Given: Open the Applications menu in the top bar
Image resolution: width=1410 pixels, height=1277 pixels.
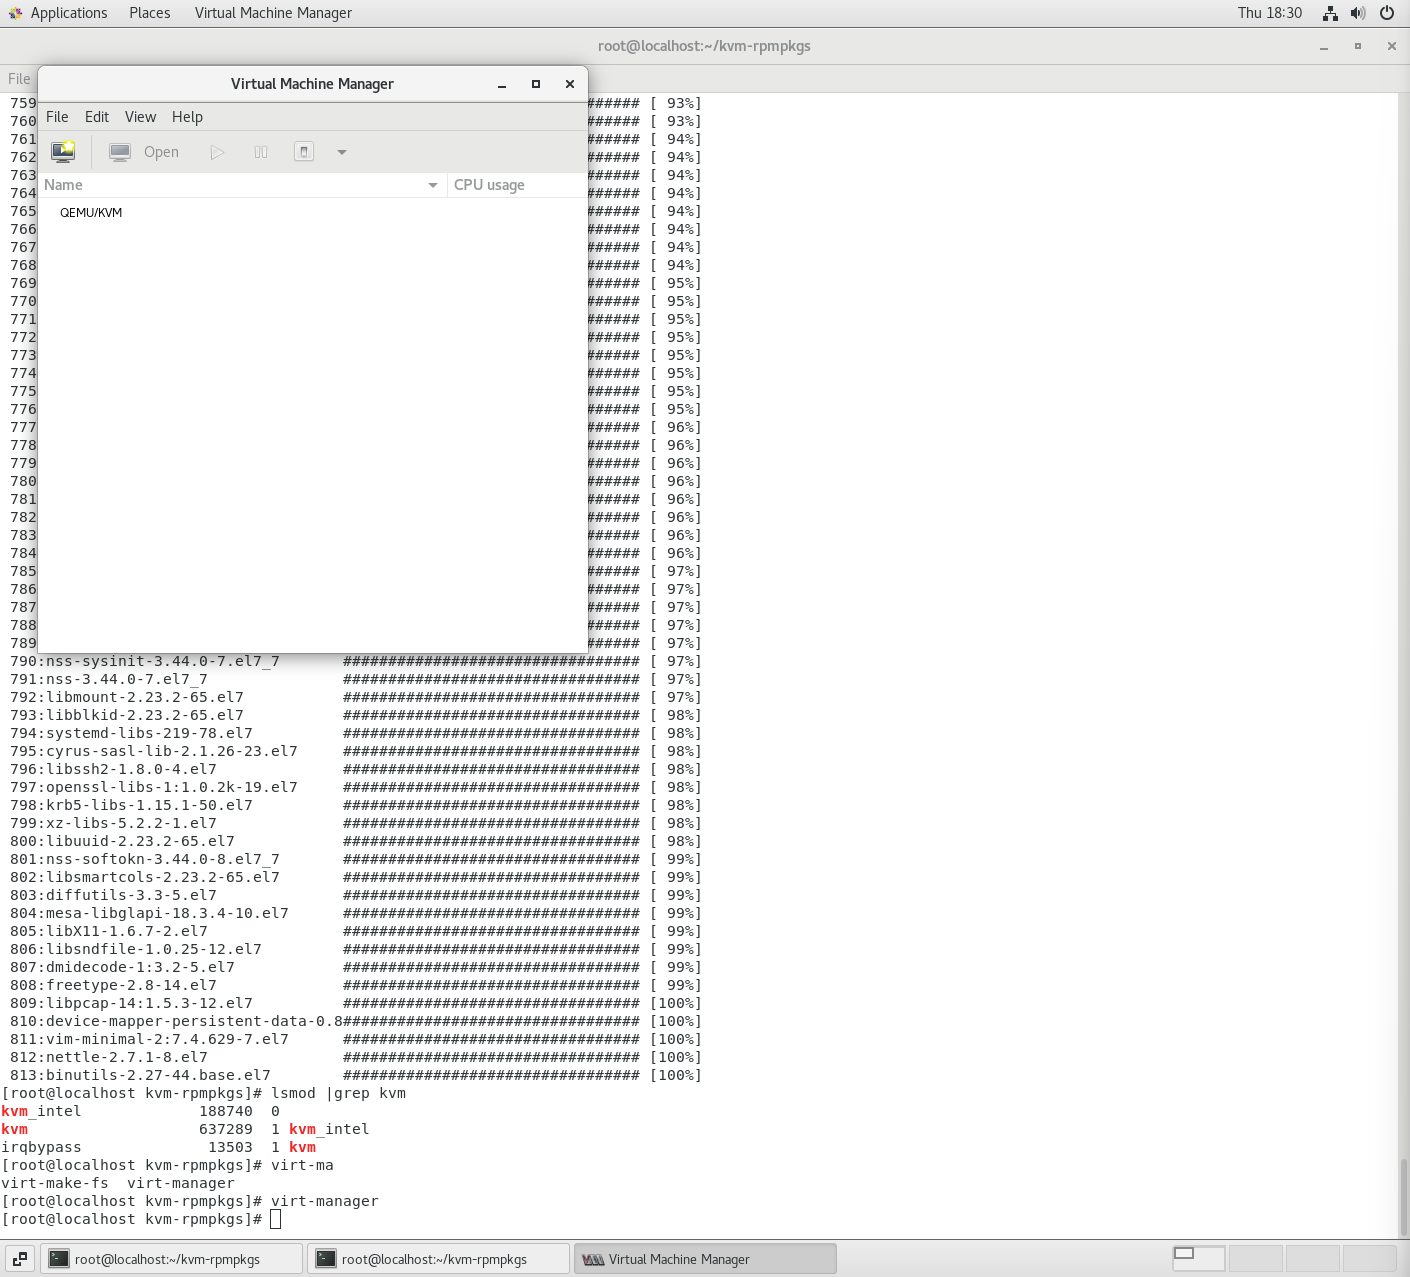Looking at the screenshot, I should pyautogui.click(x=58, y=13).
